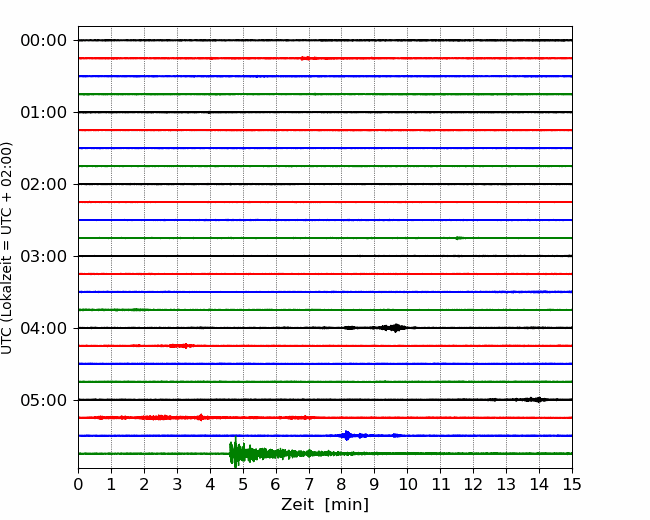The height and width of the screenshot is (520, 650).
Task: Click x-axis tick label 7
Action: (309, 484)
